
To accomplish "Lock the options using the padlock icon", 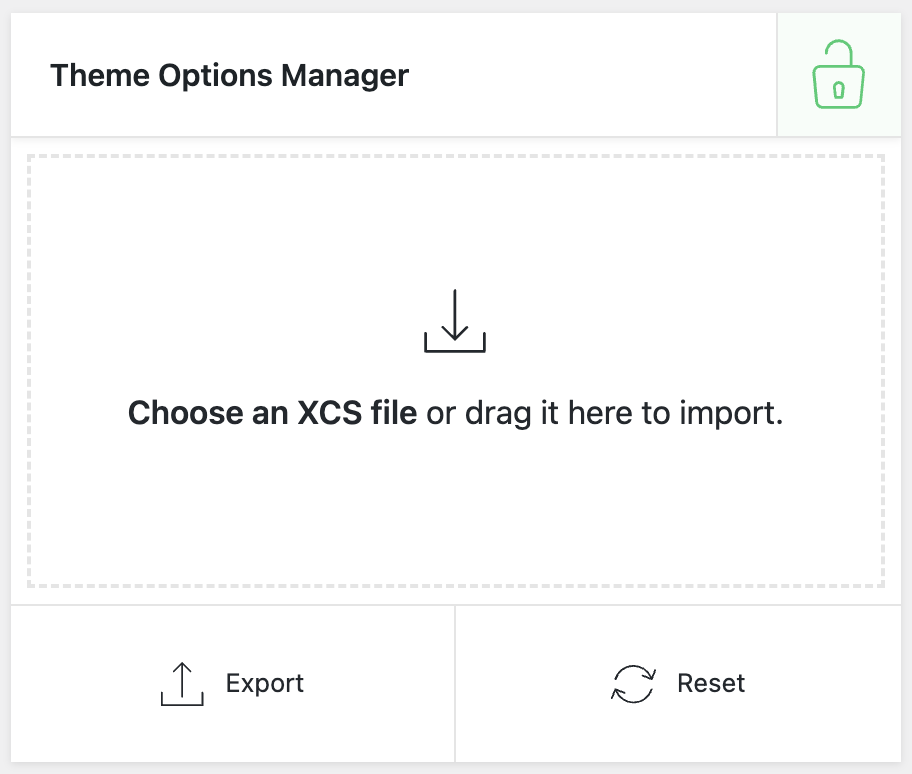I will (838, 74).
